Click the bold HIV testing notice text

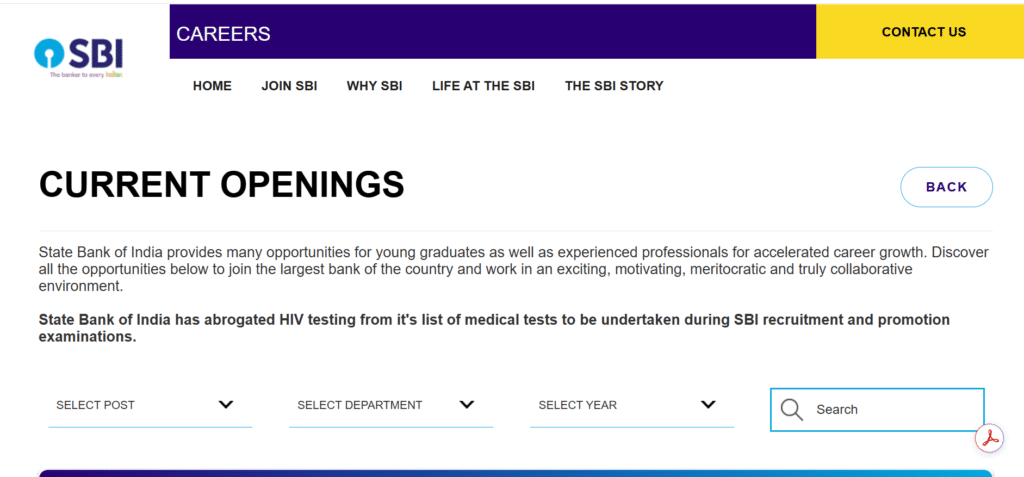tap(494, 328)
